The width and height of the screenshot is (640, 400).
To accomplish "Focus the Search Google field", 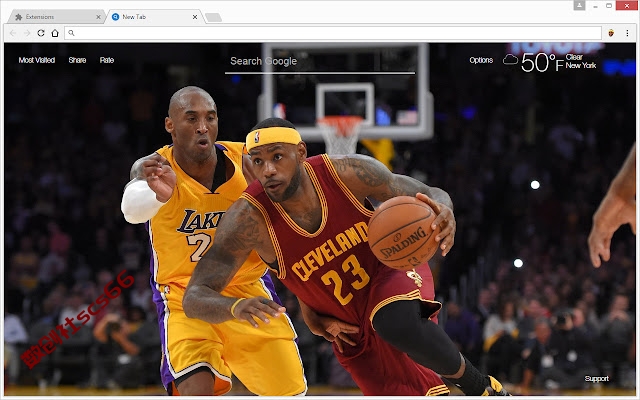I will pyautogui.click(x=320, y=62).
